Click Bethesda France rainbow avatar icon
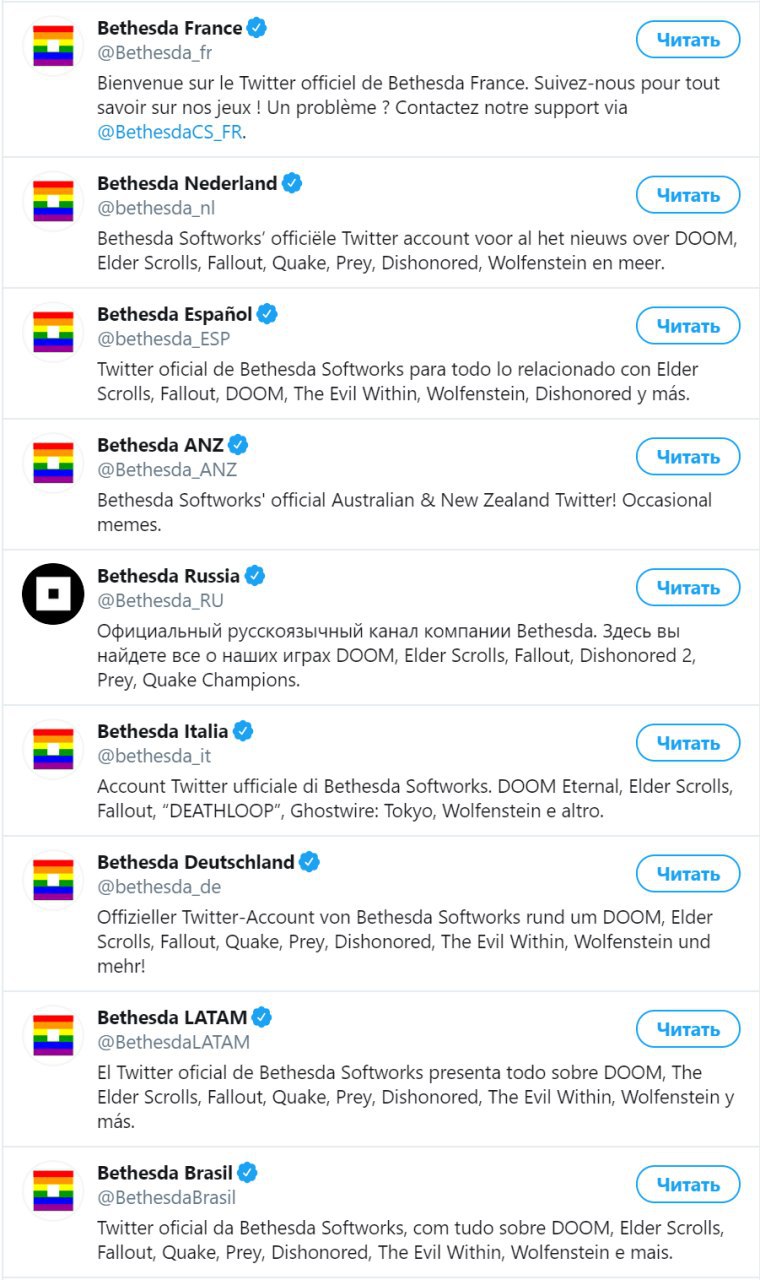The width and height of the screenshot is (760, 1280). coord(53,45)
